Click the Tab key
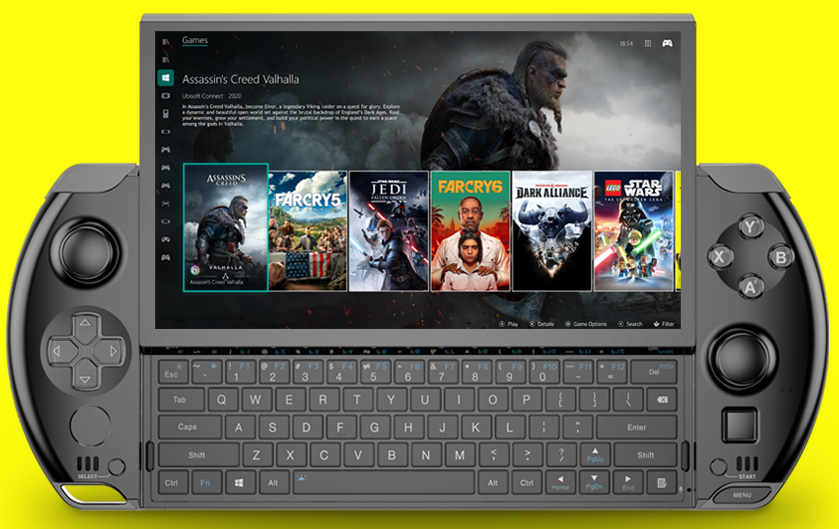The width and height of the screenshot is (839, 529). (181, 400)
